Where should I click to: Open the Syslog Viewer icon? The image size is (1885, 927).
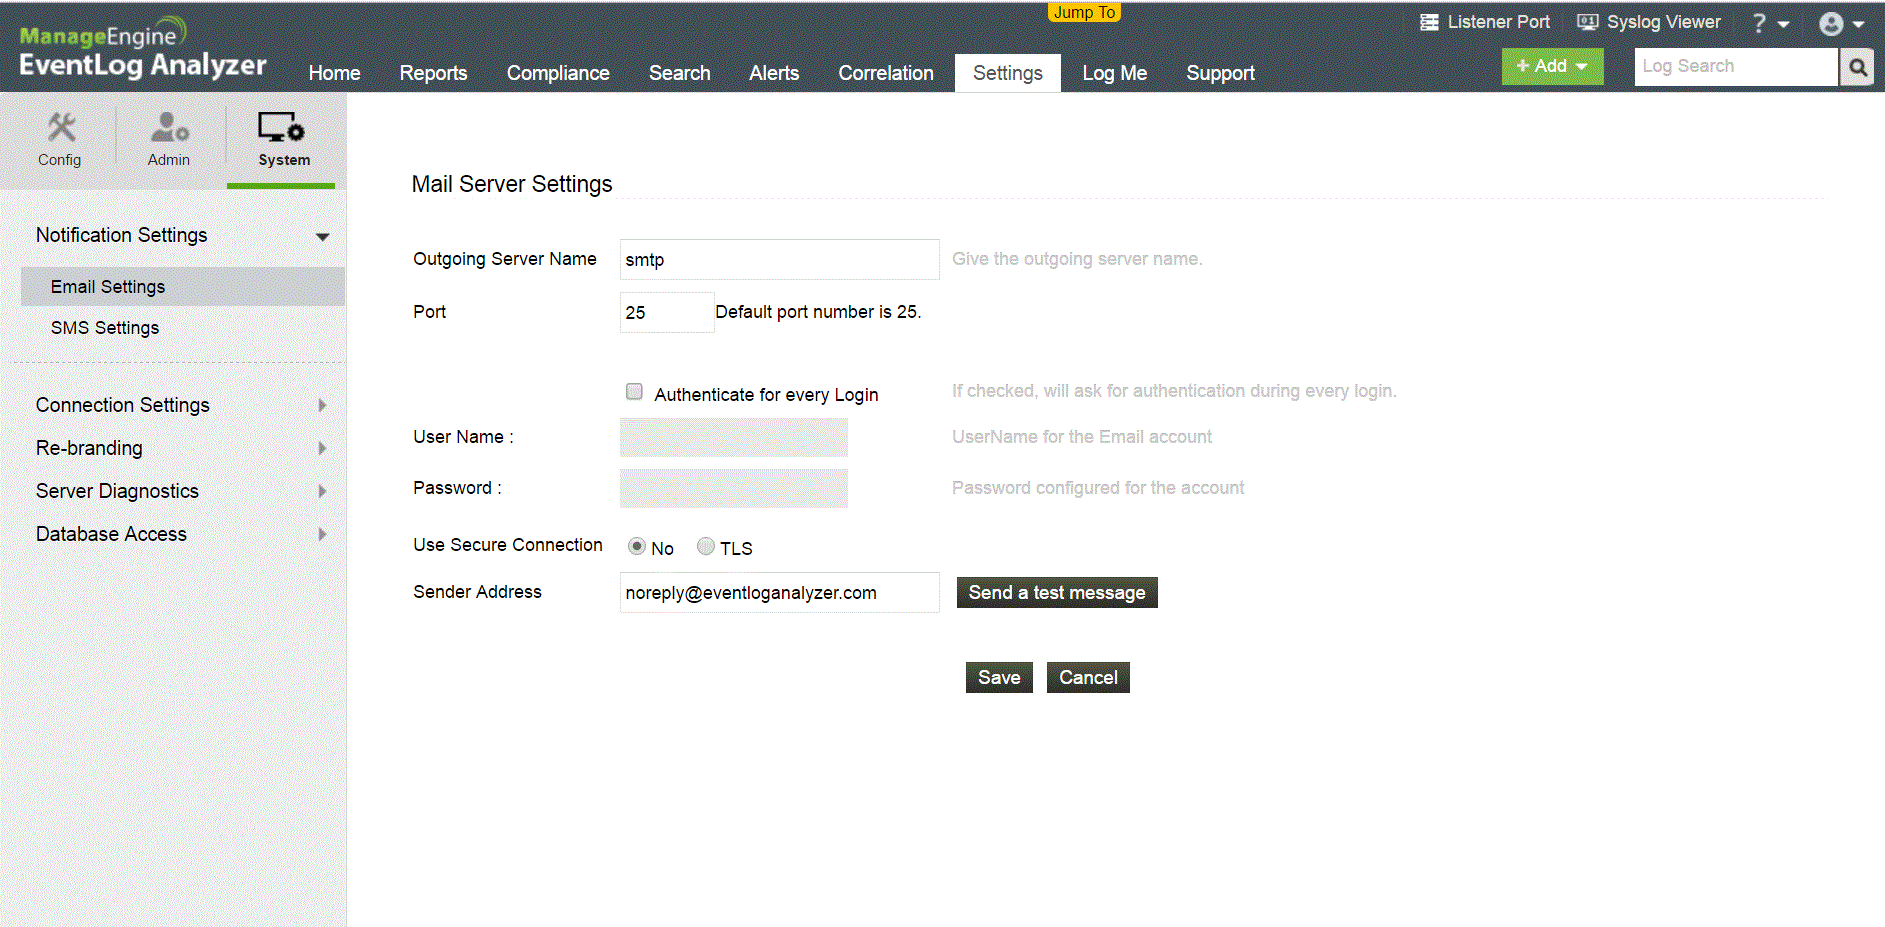1587,22
